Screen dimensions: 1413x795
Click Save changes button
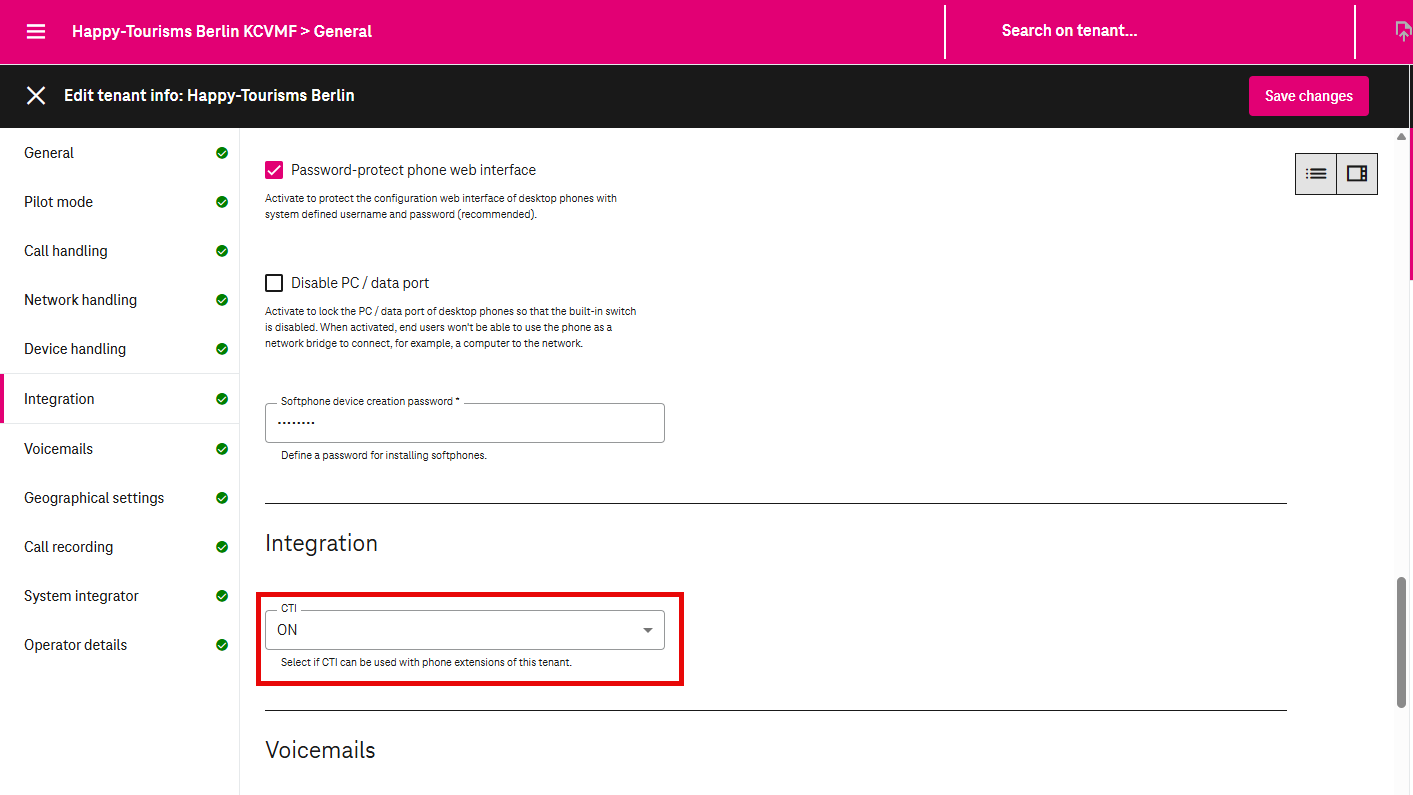[x=1308, y=96]
